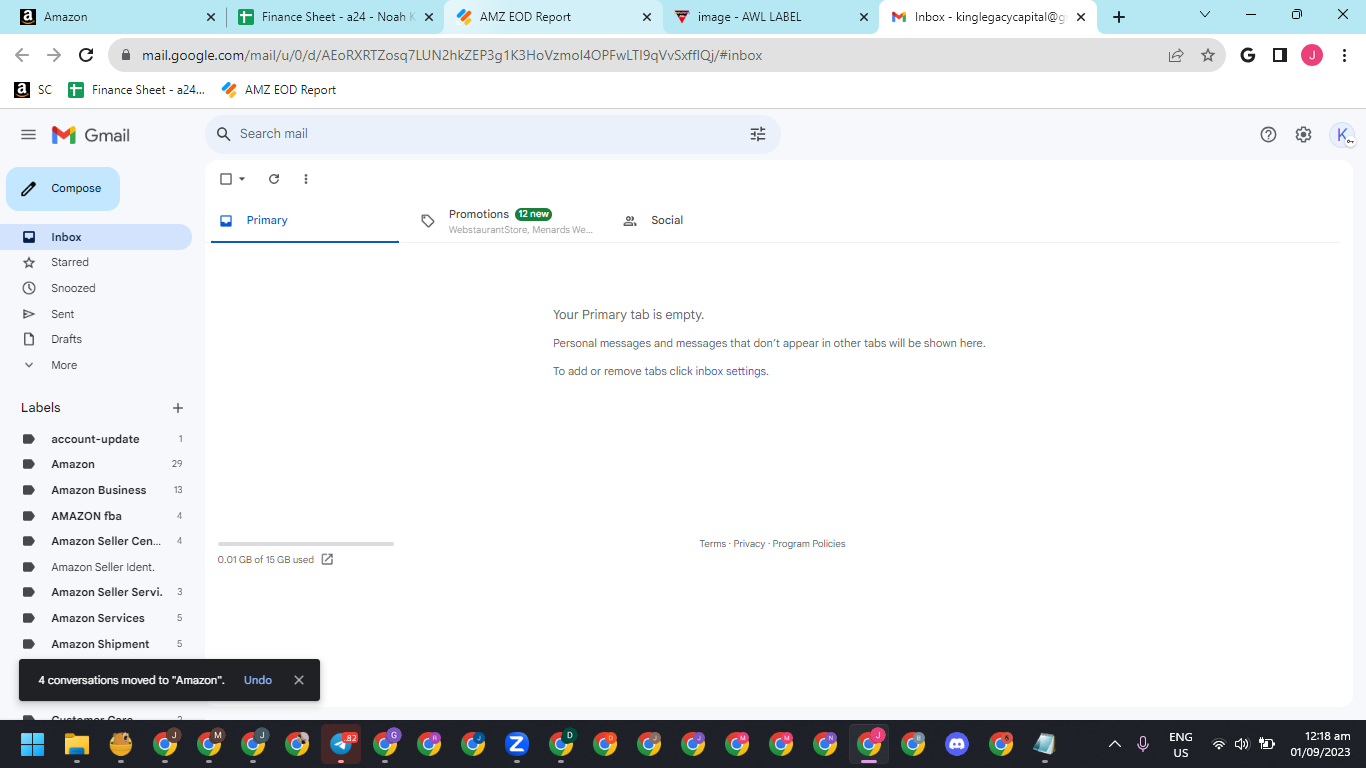Viewport: 1366px width, 768px height.
Task: Go back in Chrome
Action: tap(22, 55)
